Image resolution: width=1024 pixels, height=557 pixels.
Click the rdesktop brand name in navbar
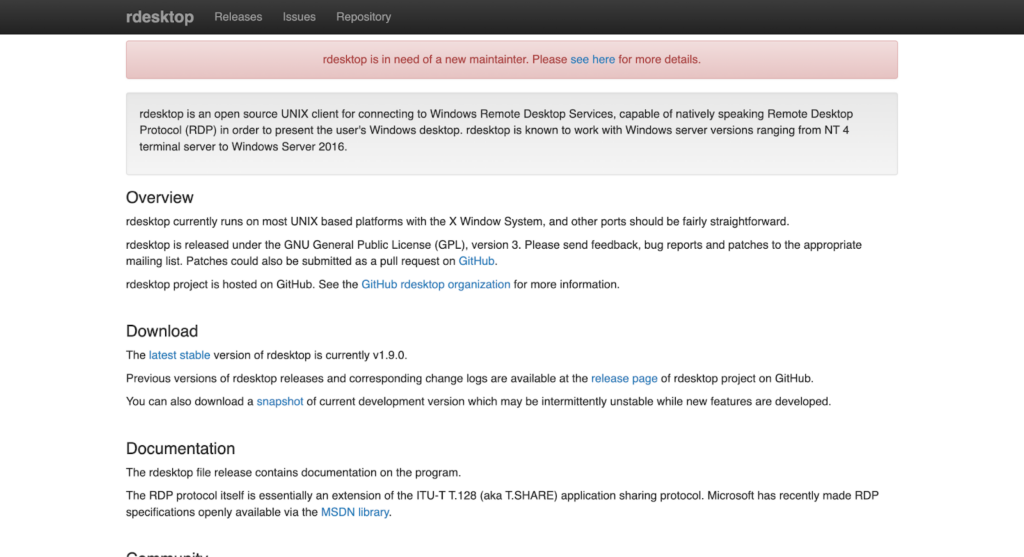point(160,17)
